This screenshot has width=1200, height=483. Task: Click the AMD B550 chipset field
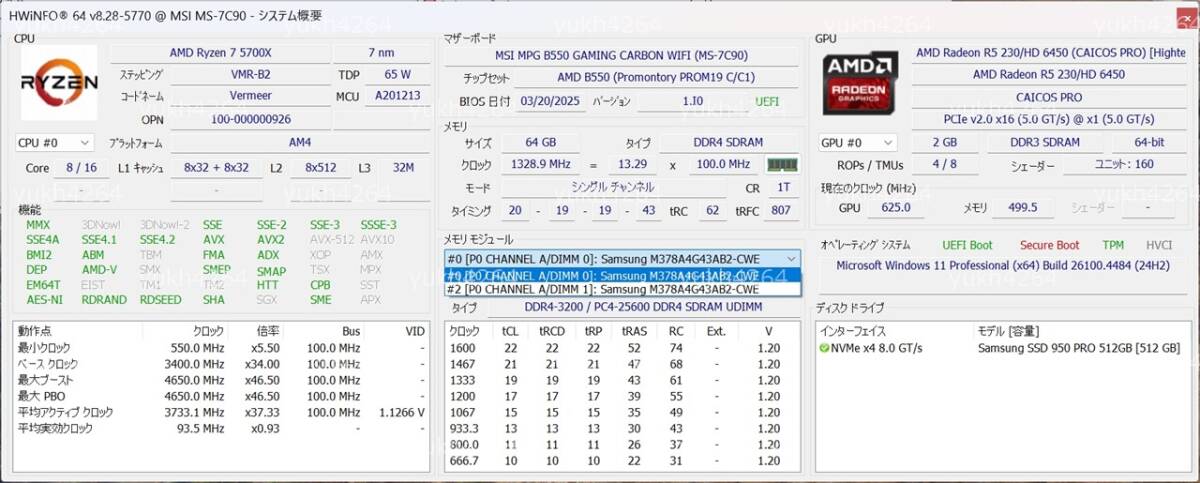tap(656, 78)
